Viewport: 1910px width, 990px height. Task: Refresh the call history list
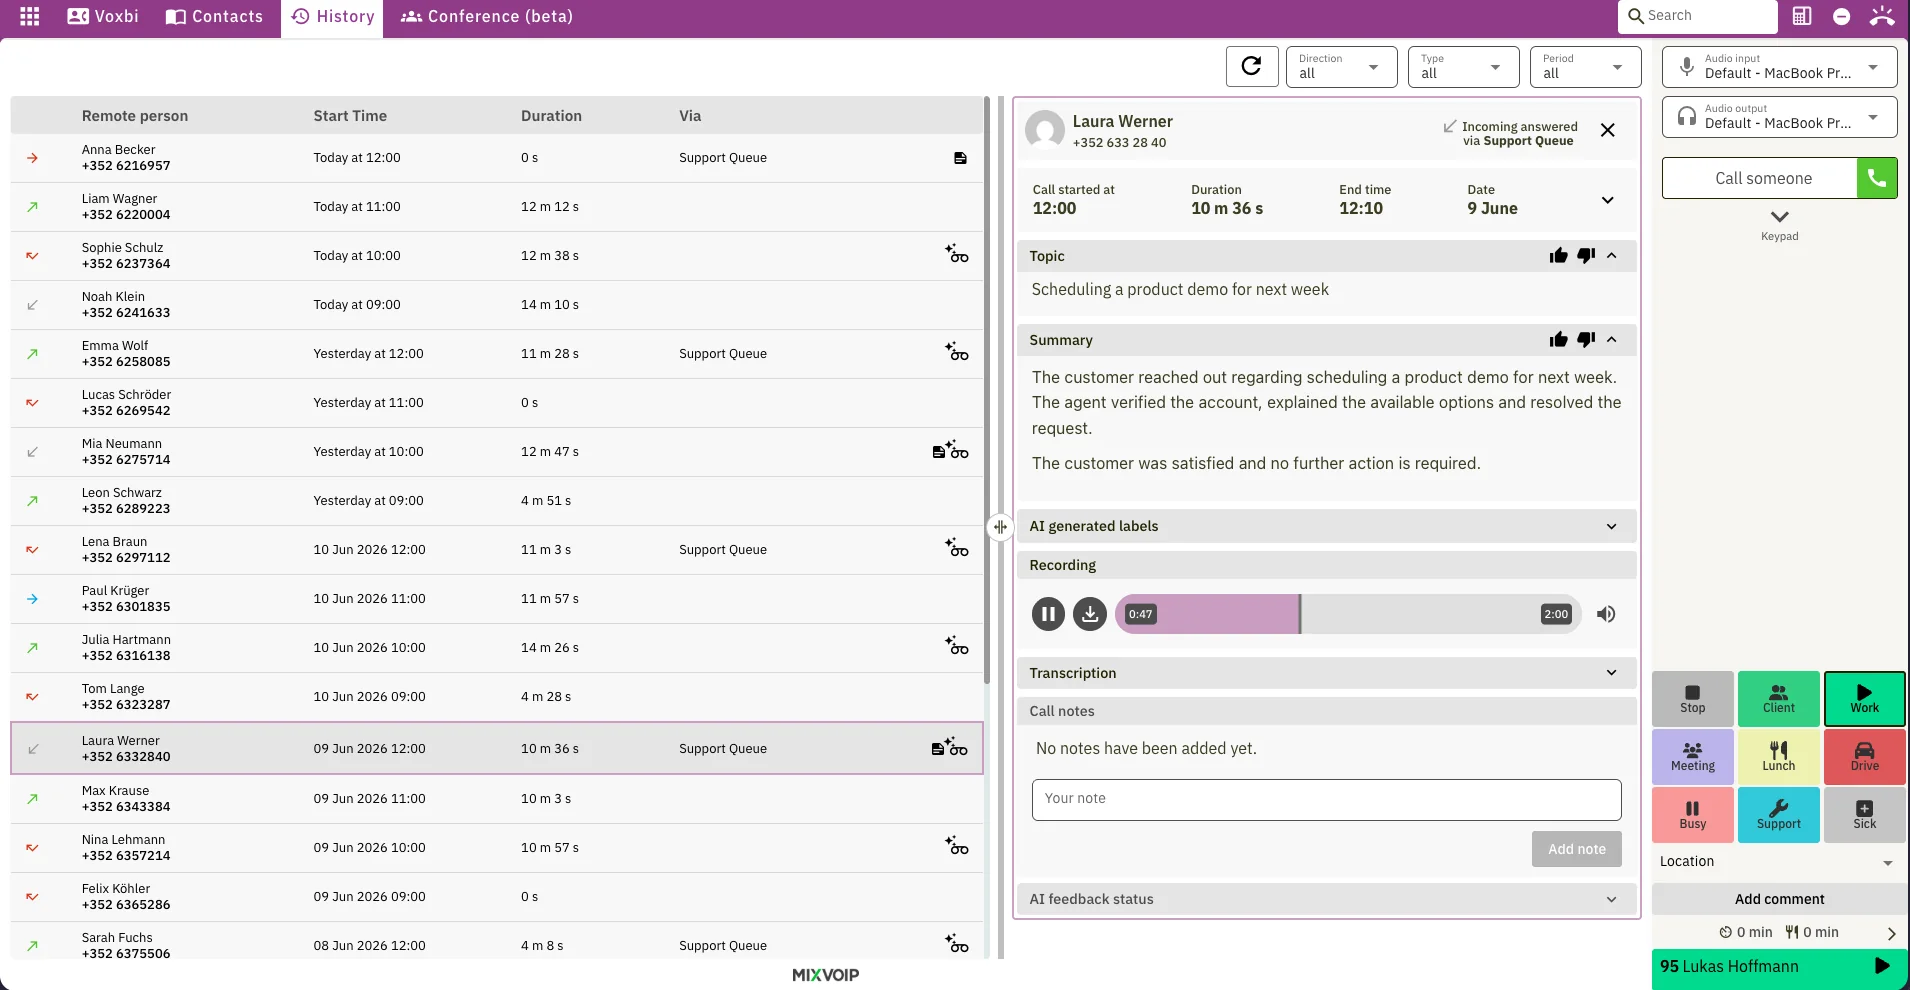(x=1251, y=66)
